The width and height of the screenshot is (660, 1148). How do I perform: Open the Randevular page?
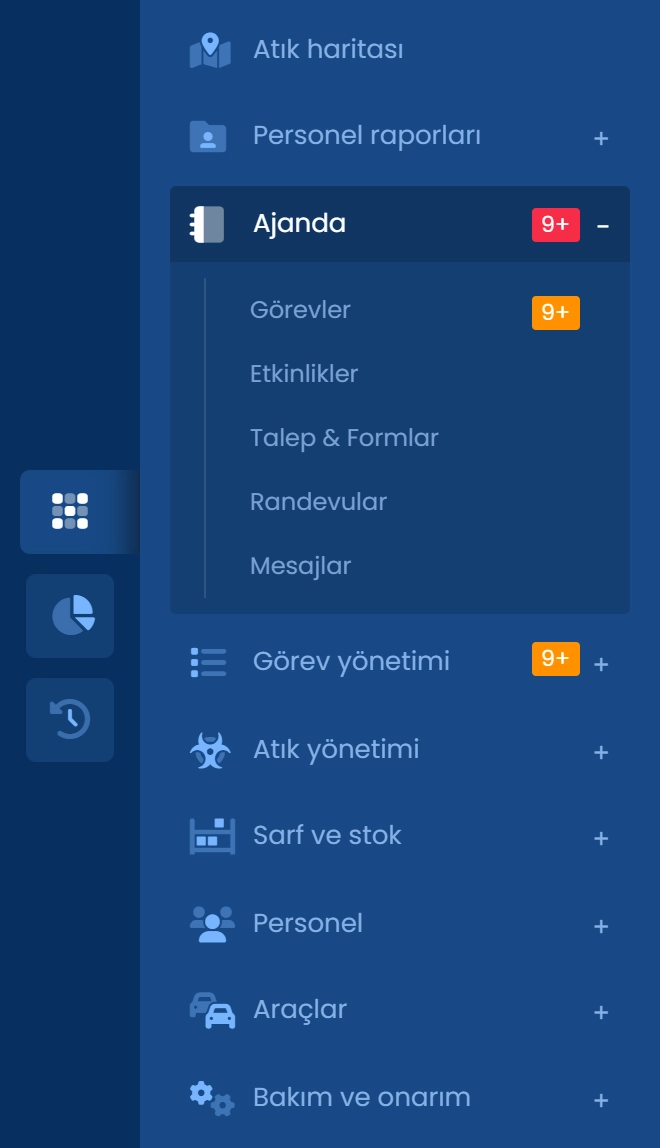click(317, 502)
